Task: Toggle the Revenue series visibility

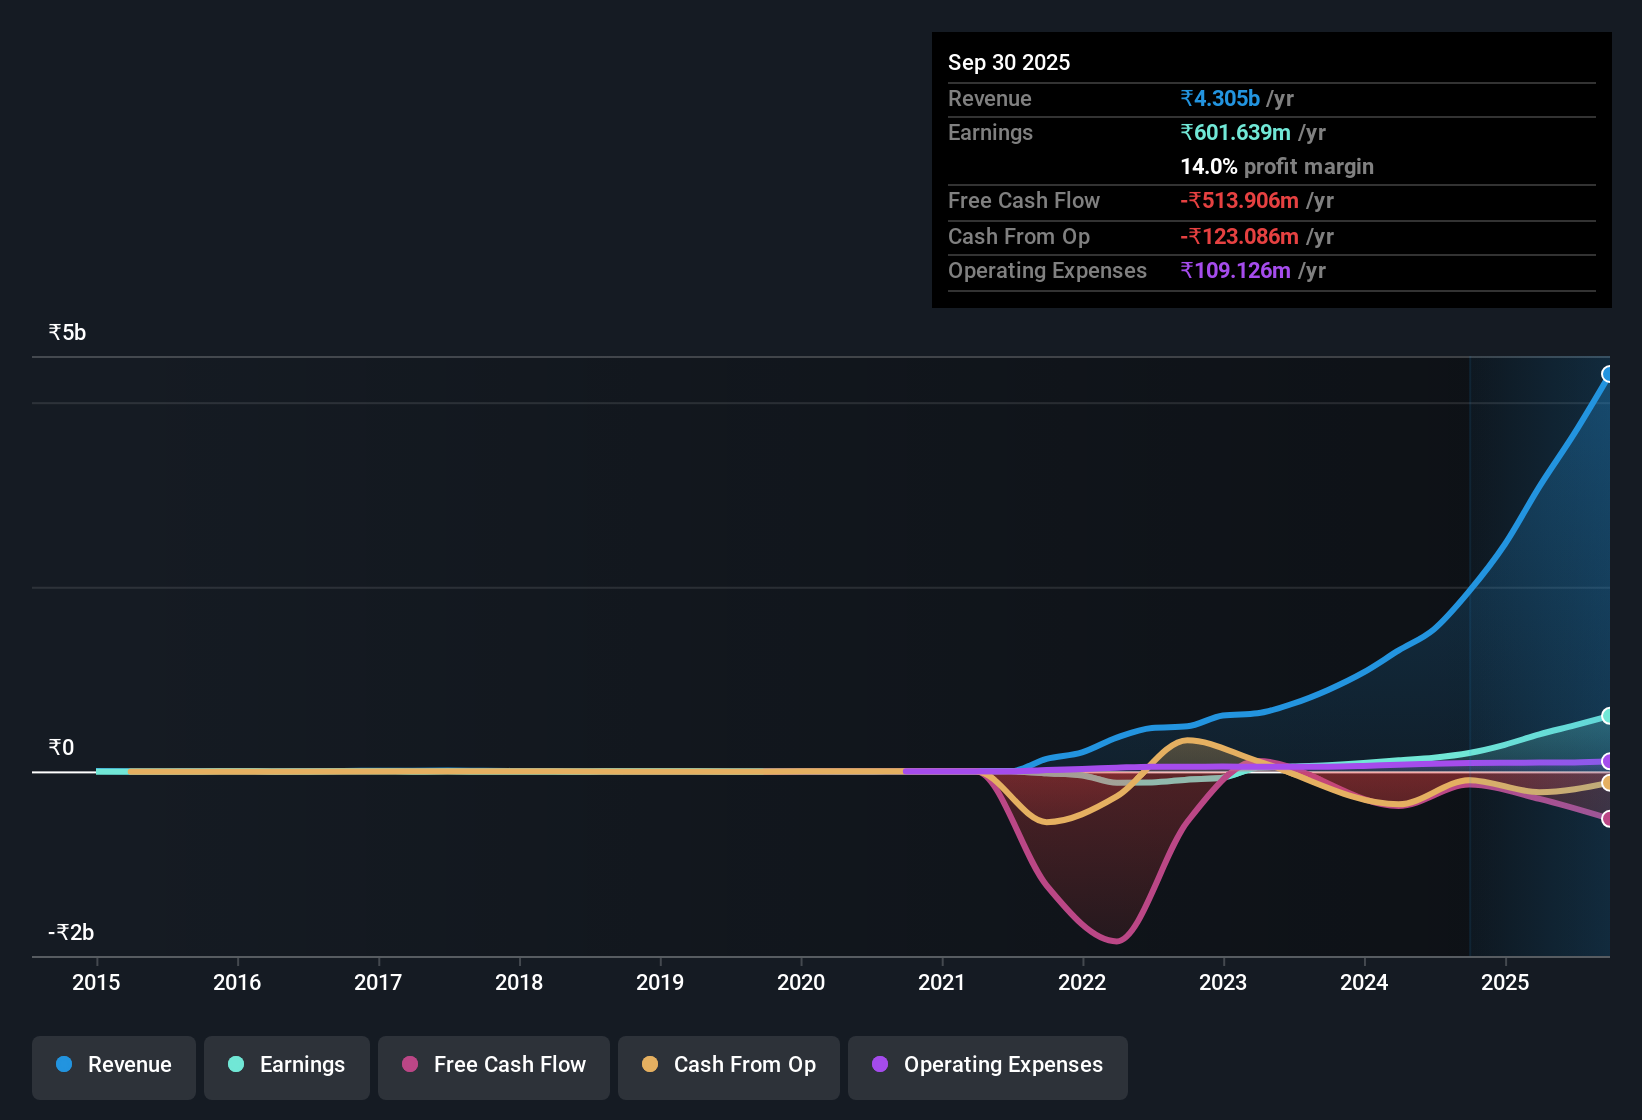Action: pos(113,1066)
